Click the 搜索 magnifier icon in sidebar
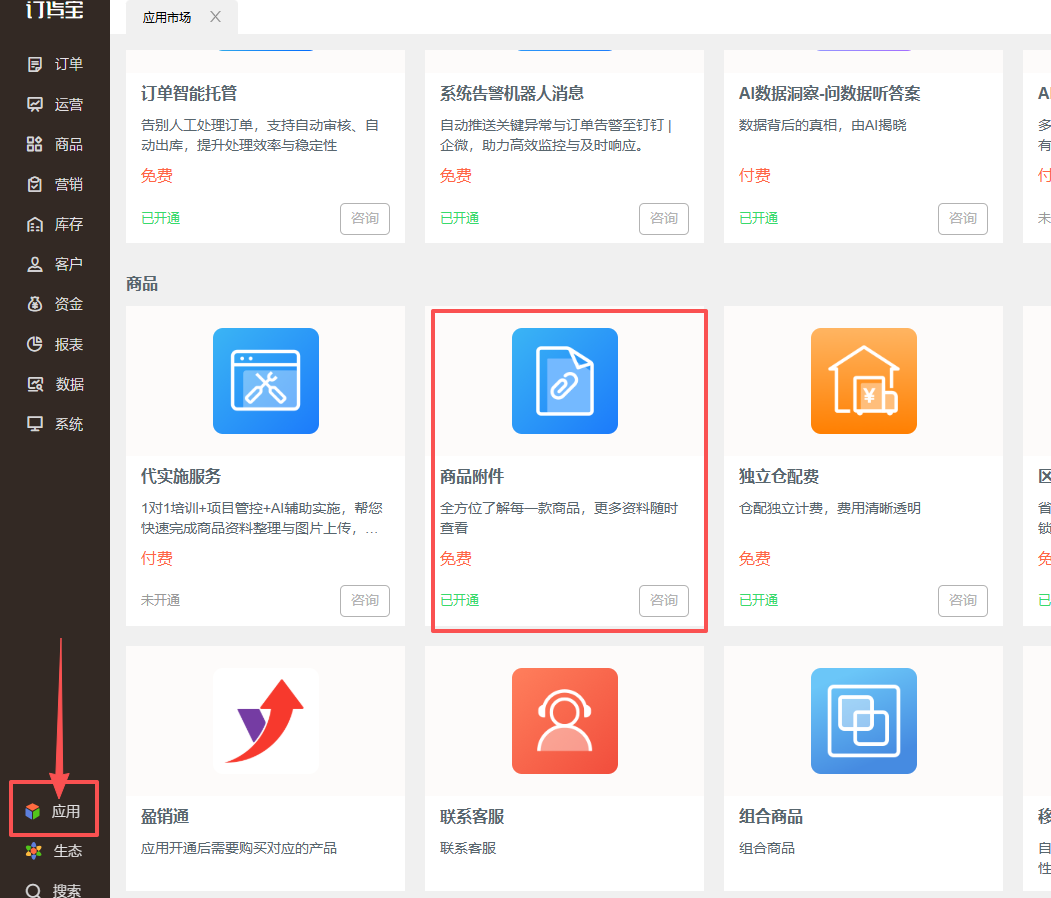Screen dimensions: 1051x898 point(34,890)
